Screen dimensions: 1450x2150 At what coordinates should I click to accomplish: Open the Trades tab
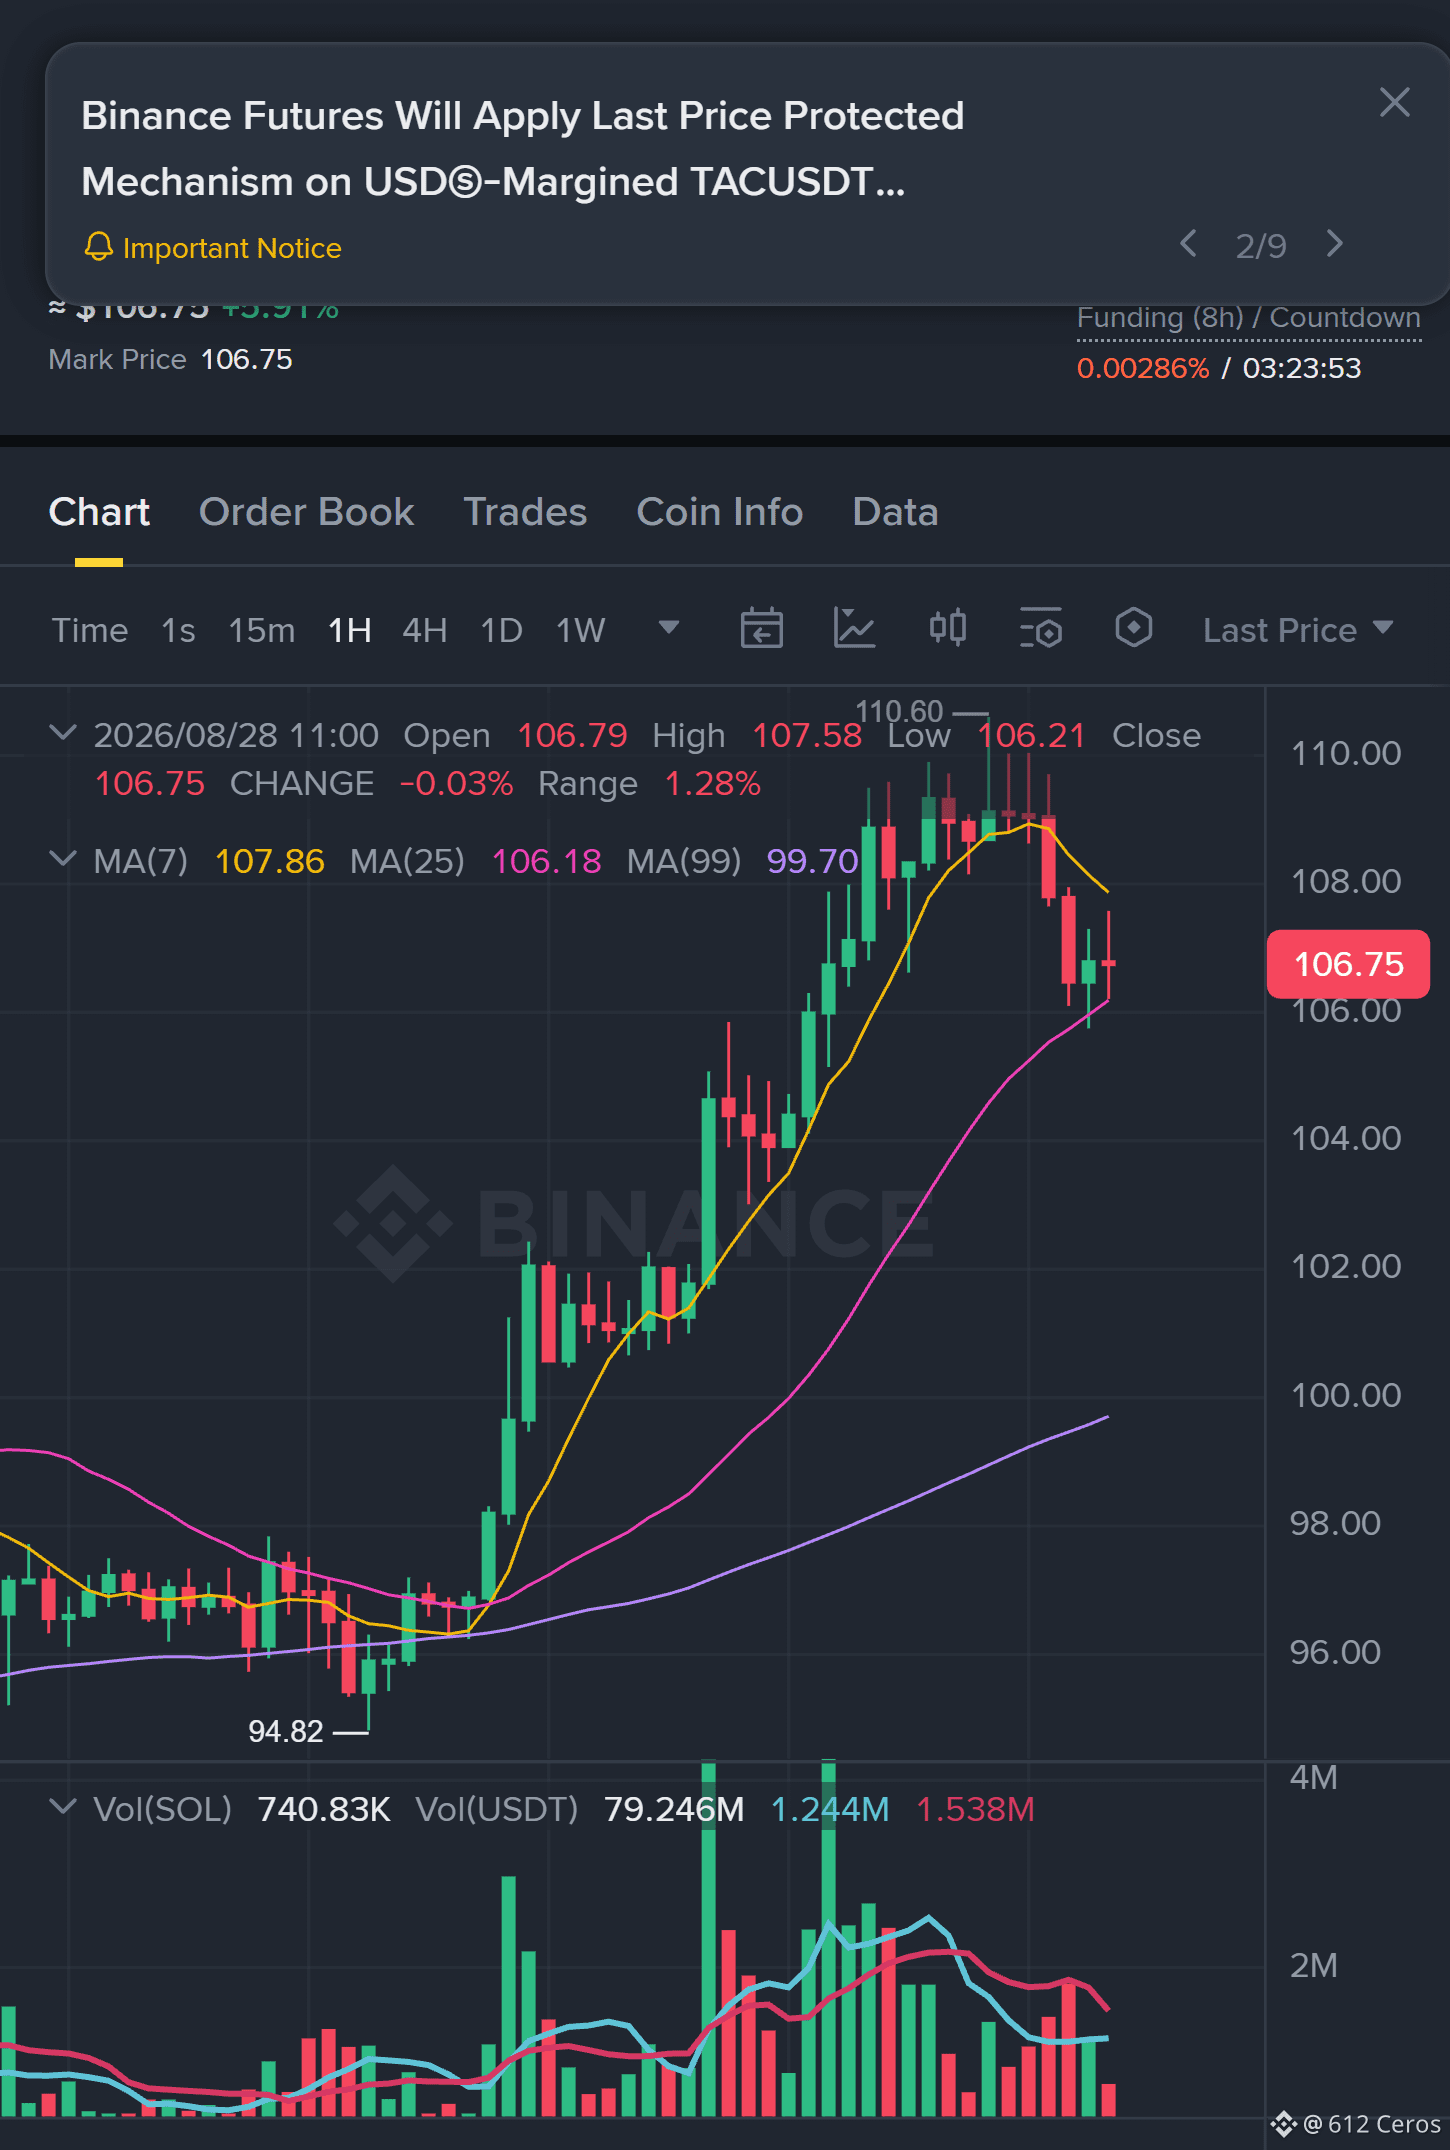pyautogui.click(x=525, y=512)
